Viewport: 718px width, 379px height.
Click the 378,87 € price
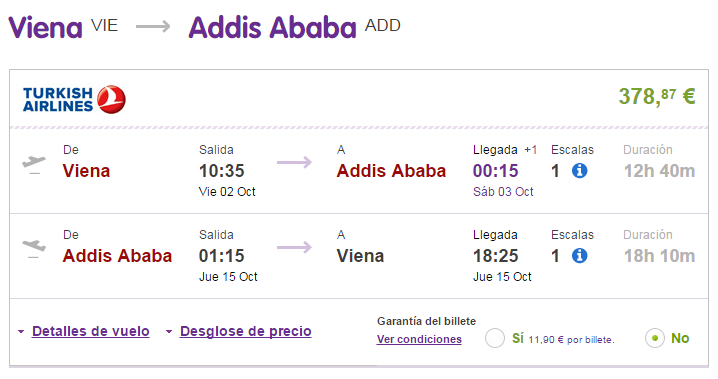coord(657,96)
